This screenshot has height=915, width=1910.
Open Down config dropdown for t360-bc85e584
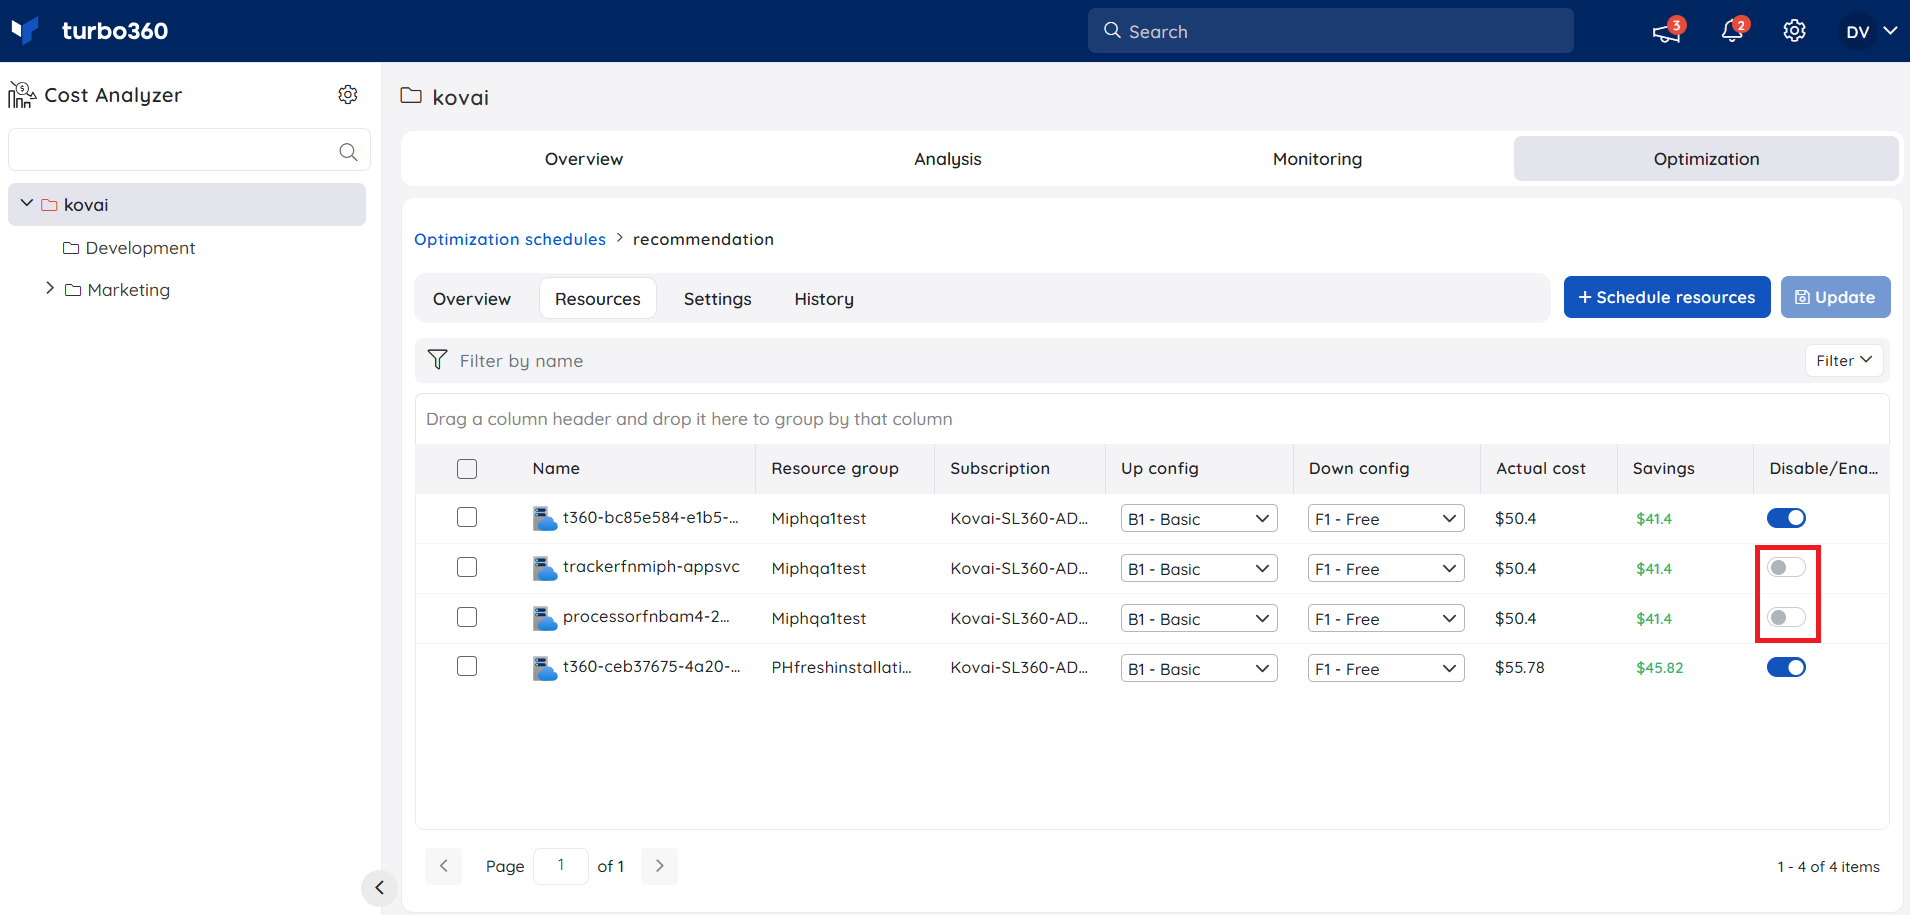1386,518
